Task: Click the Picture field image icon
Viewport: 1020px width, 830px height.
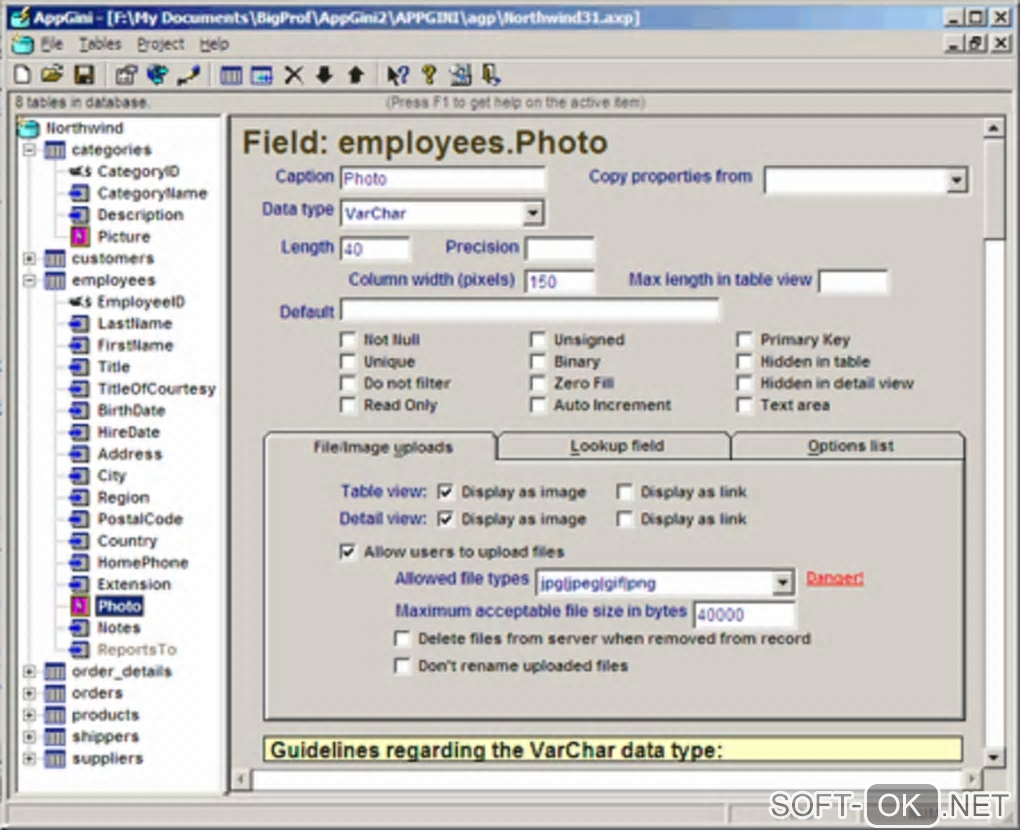Action: point(80,237)
